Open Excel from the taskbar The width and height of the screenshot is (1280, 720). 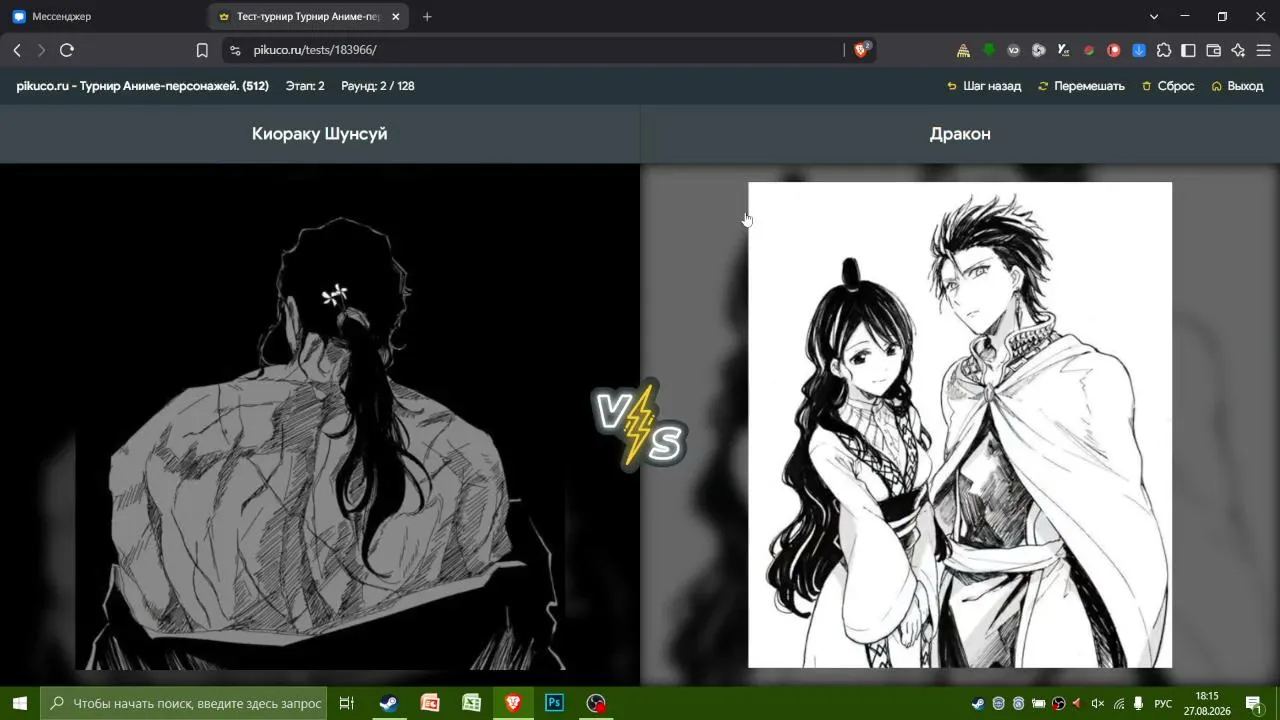point(471,703)
